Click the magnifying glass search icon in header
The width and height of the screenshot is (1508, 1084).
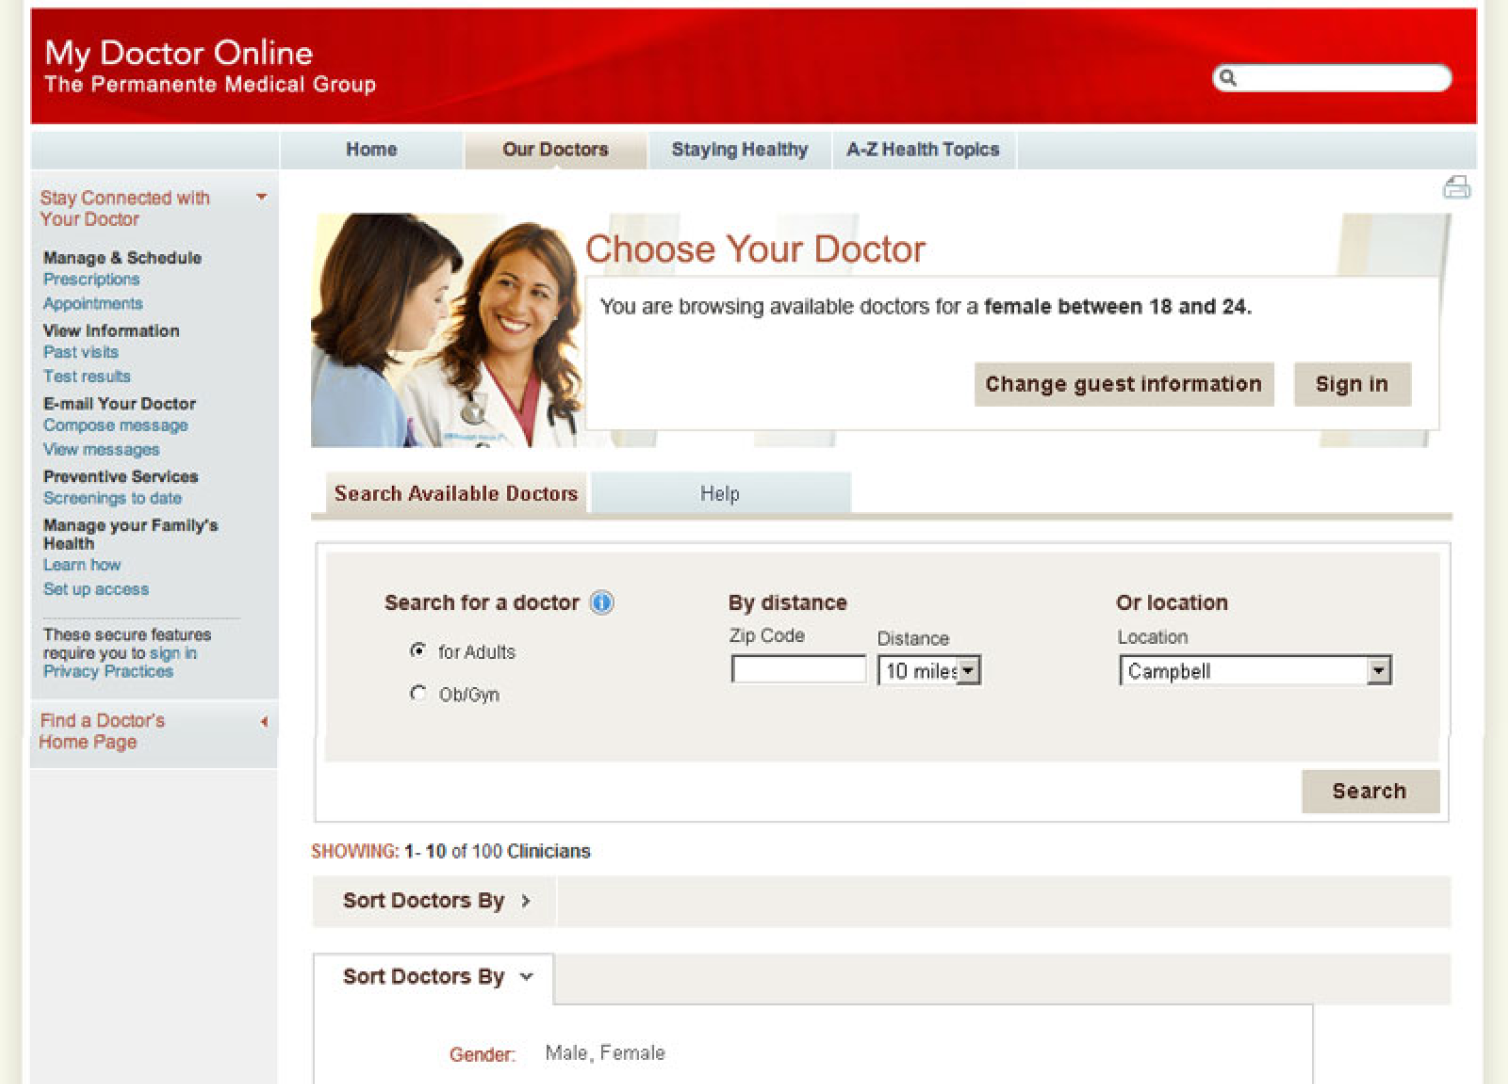[1228, 78]
